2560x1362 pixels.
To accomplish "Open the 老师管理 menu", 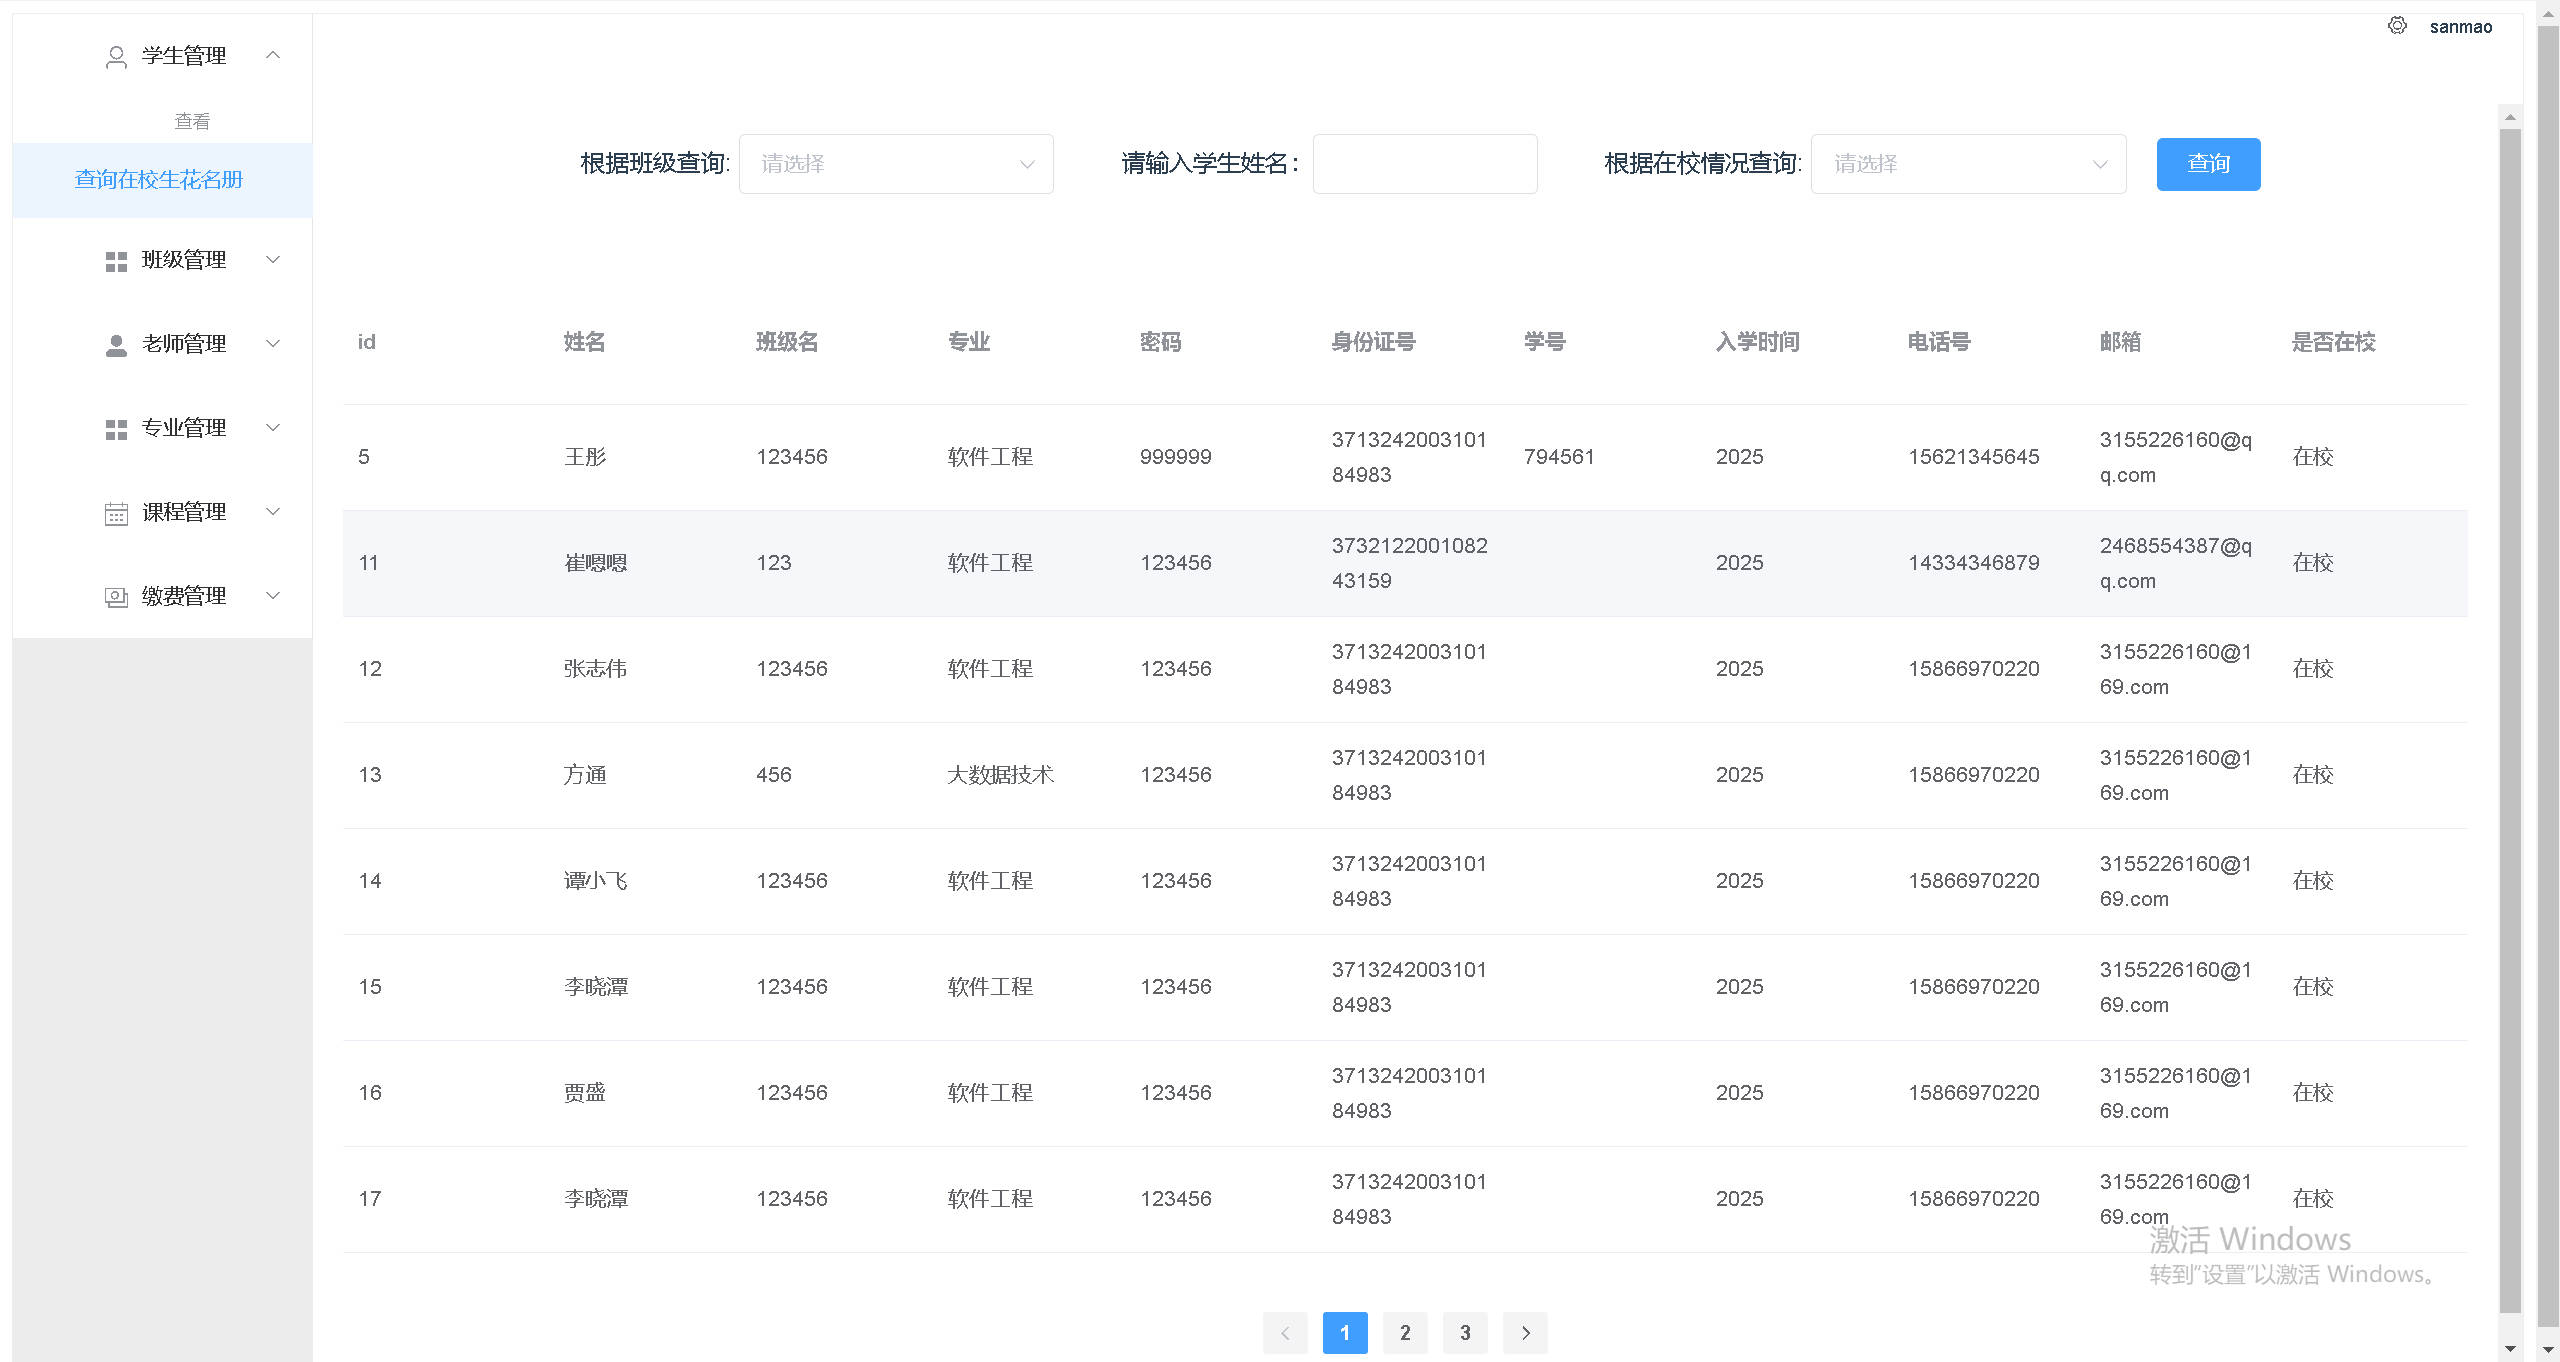I will click(184, 344).
